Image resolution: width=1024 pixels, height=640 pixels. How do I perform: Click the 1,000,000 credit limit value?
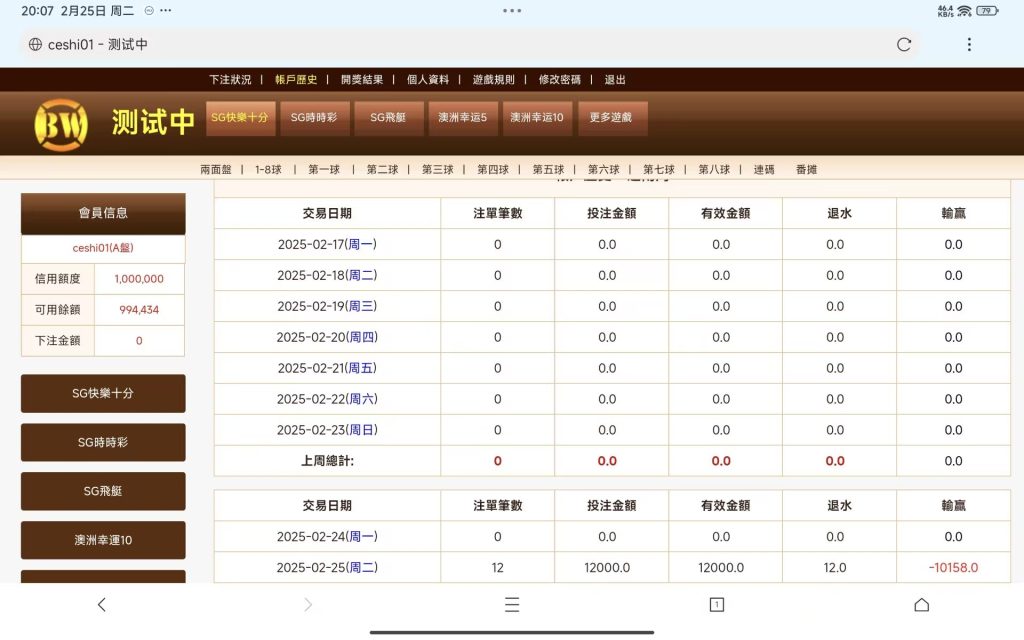(139, 279)
